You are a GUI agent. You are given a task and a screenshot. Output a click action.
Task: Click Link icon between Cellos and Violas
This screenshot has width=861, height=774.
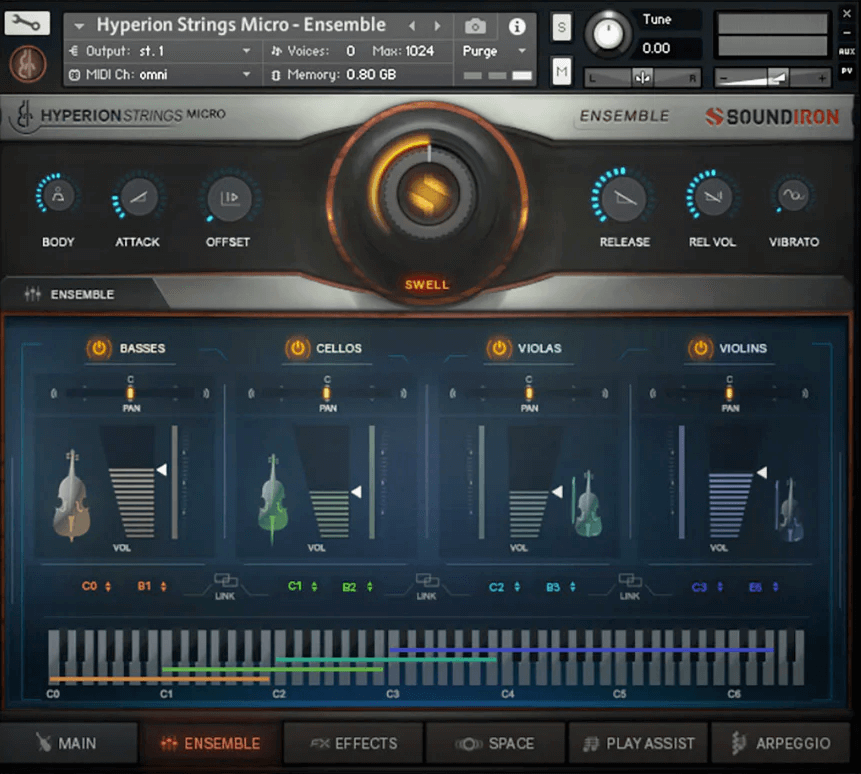[427, 586]
